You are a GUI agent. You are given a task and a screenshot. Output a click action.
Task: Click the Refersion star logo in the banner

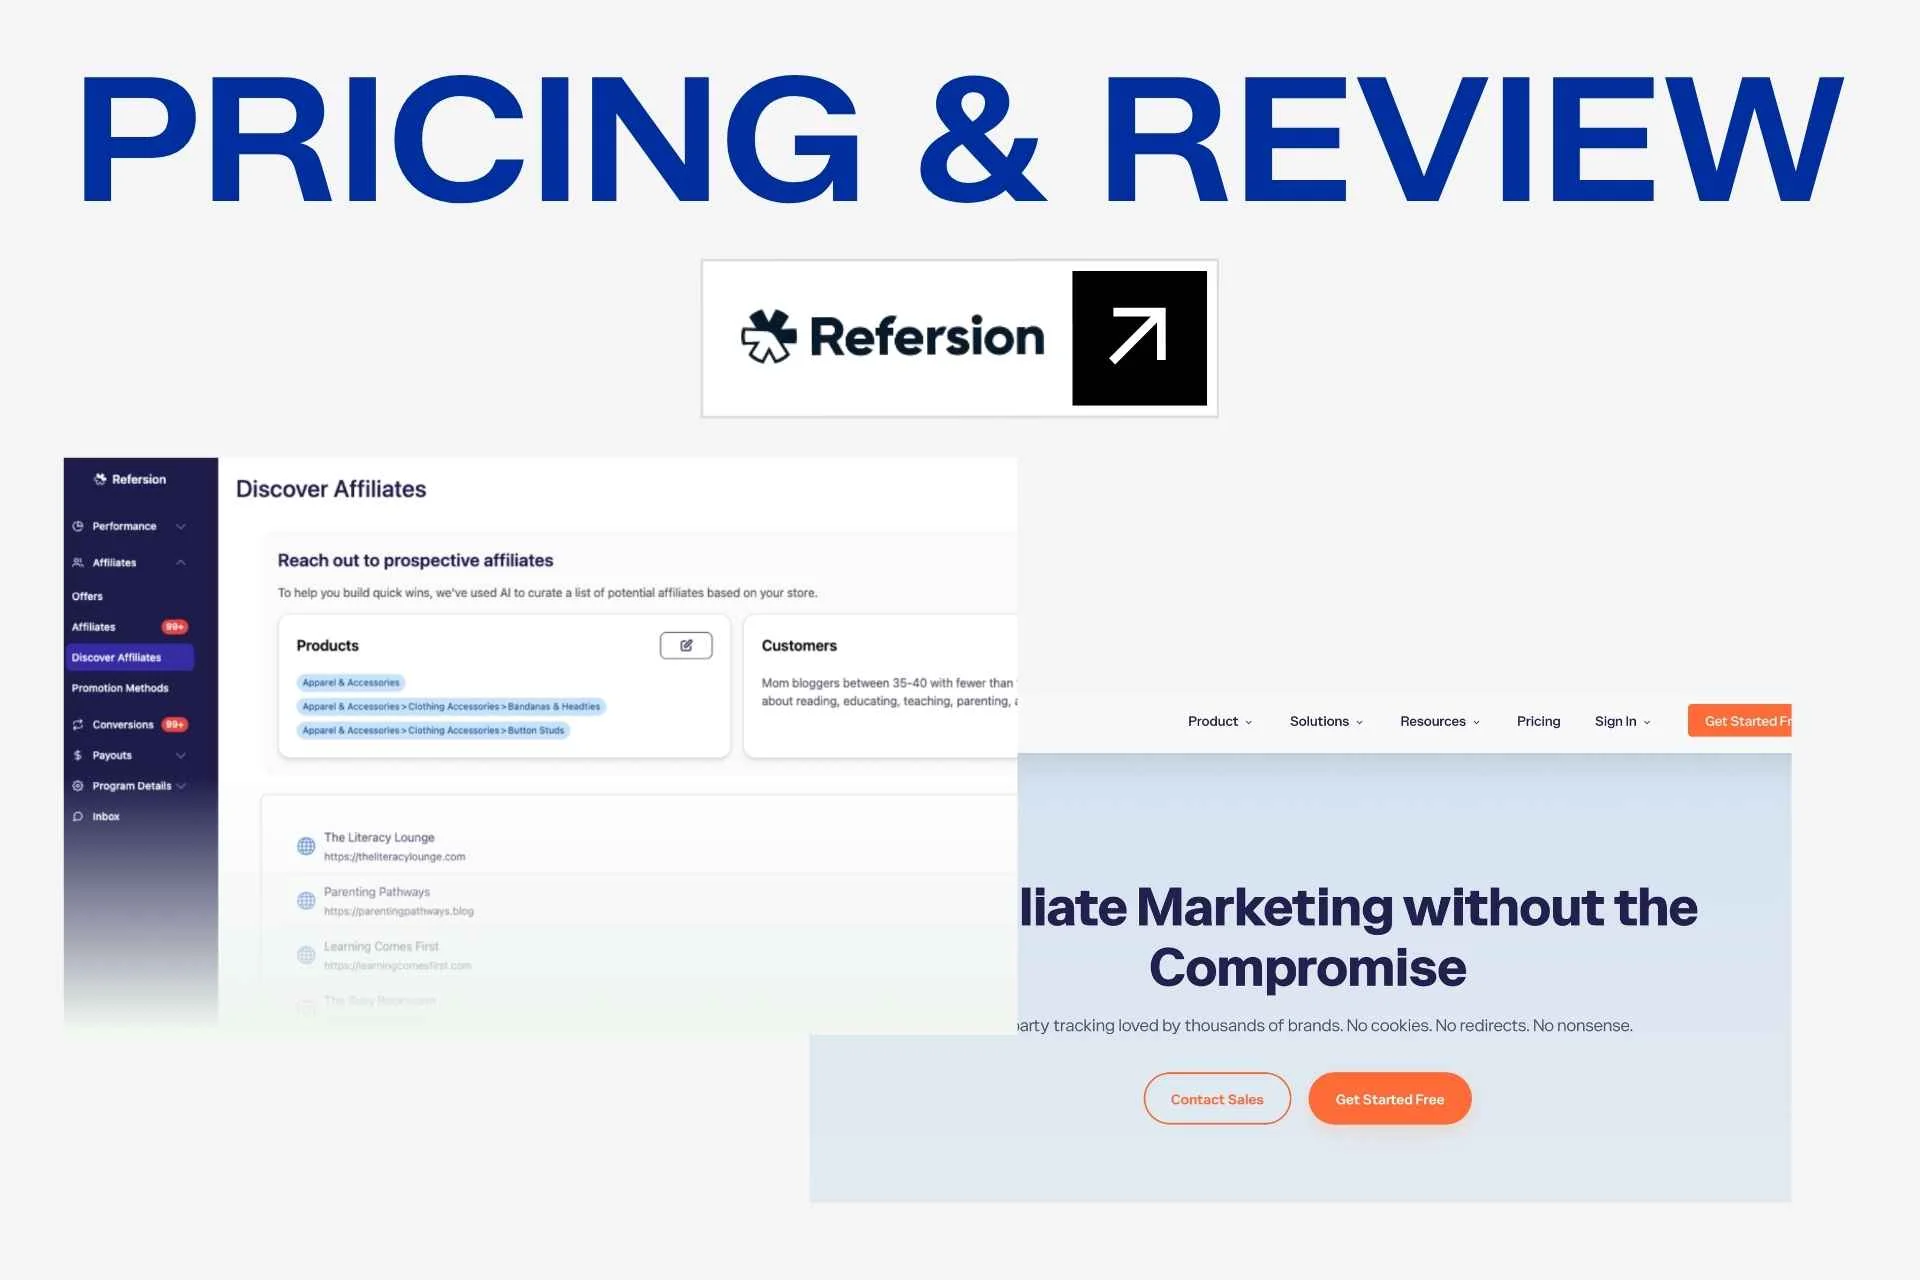(768, 336)
